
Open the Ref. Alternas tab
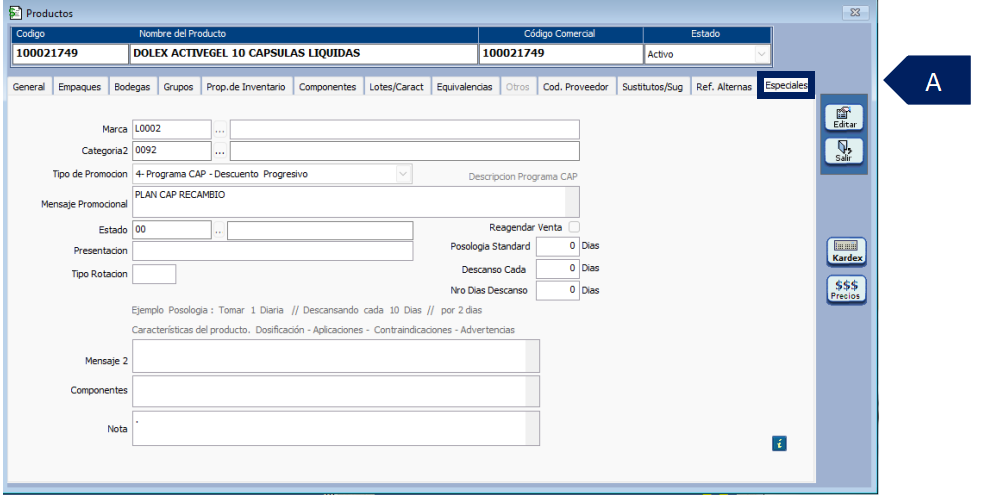point(724,87)
